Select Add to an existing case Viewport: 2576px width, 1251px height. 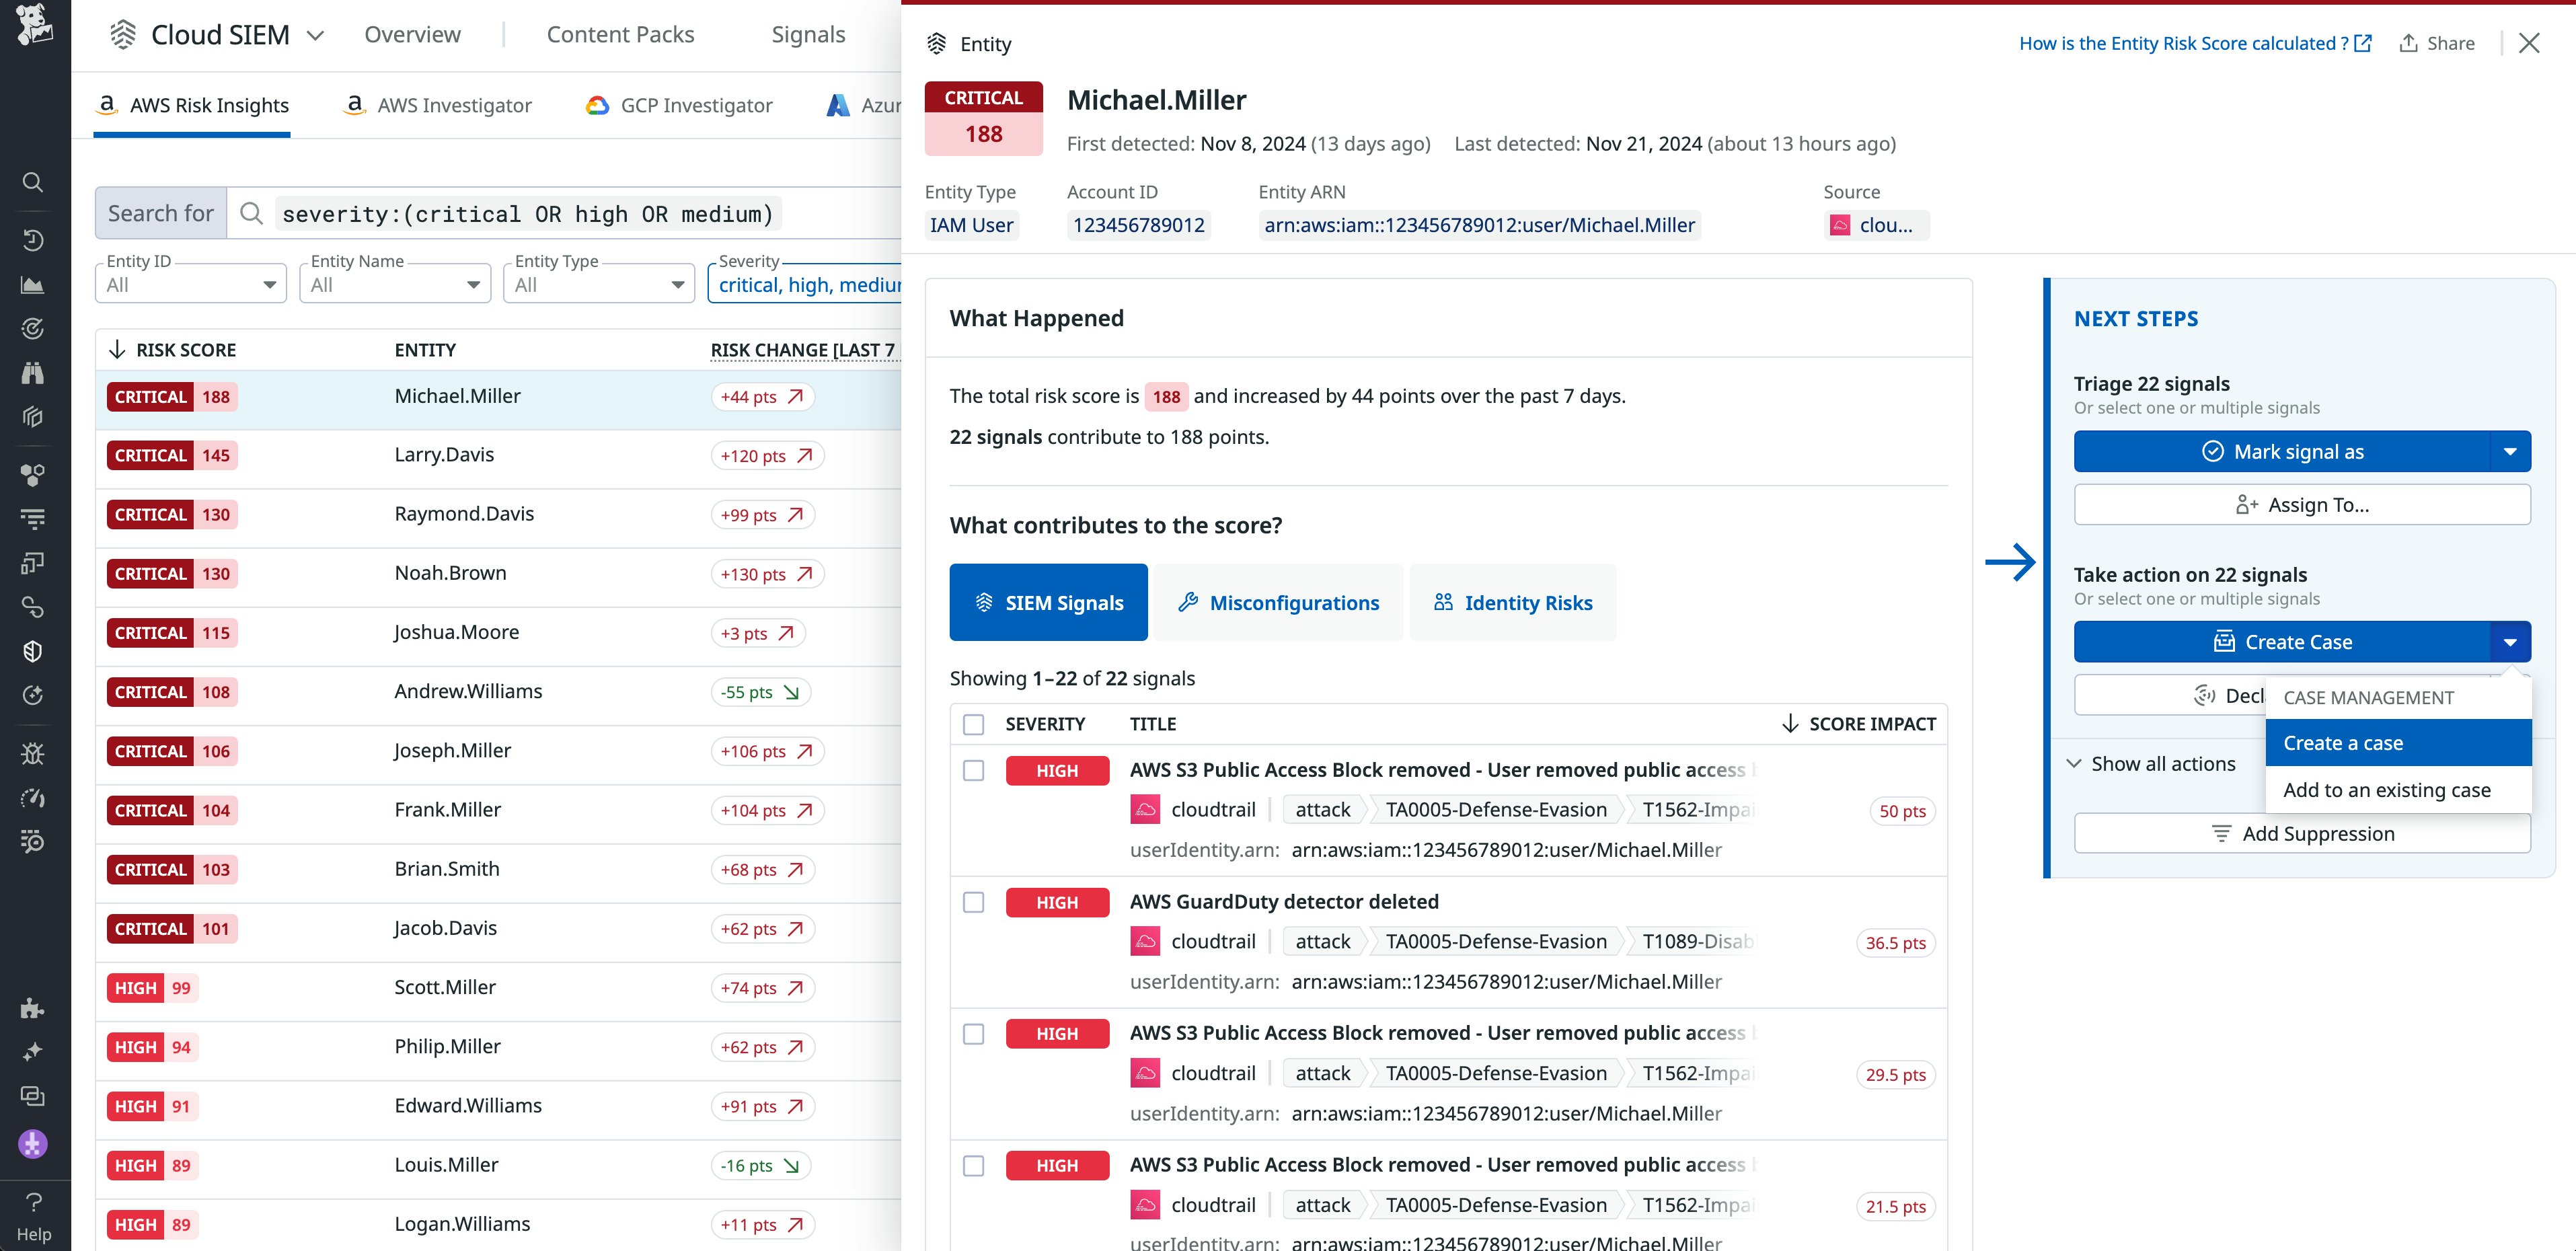pyautogui.click(x=2386, y=790)
